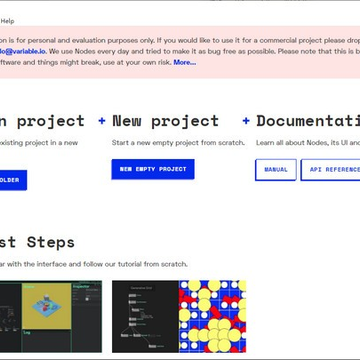The image size is (360, 360).
Task: Open the API REFERENCE button
Action: pyautogui.click(x=330, y=170)
